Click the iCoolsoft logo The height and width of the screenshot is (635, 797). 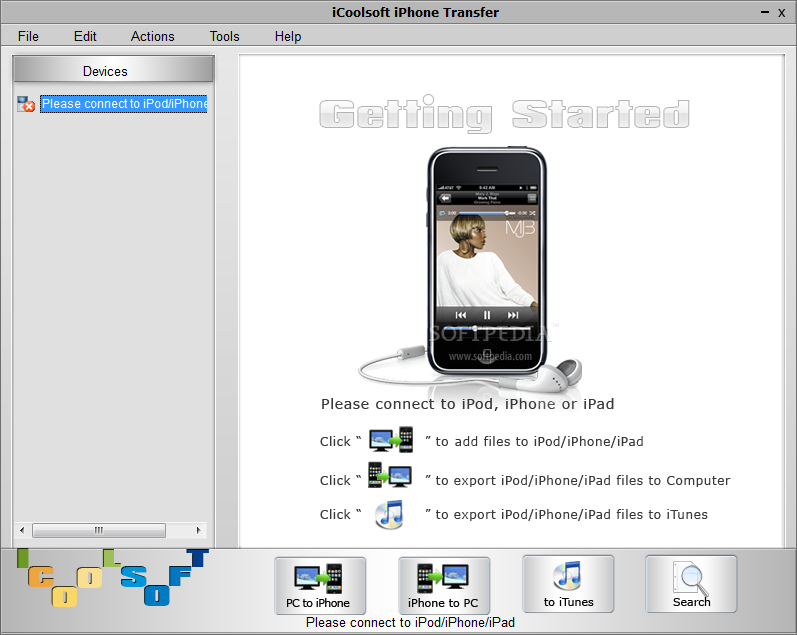click(113, 577)
